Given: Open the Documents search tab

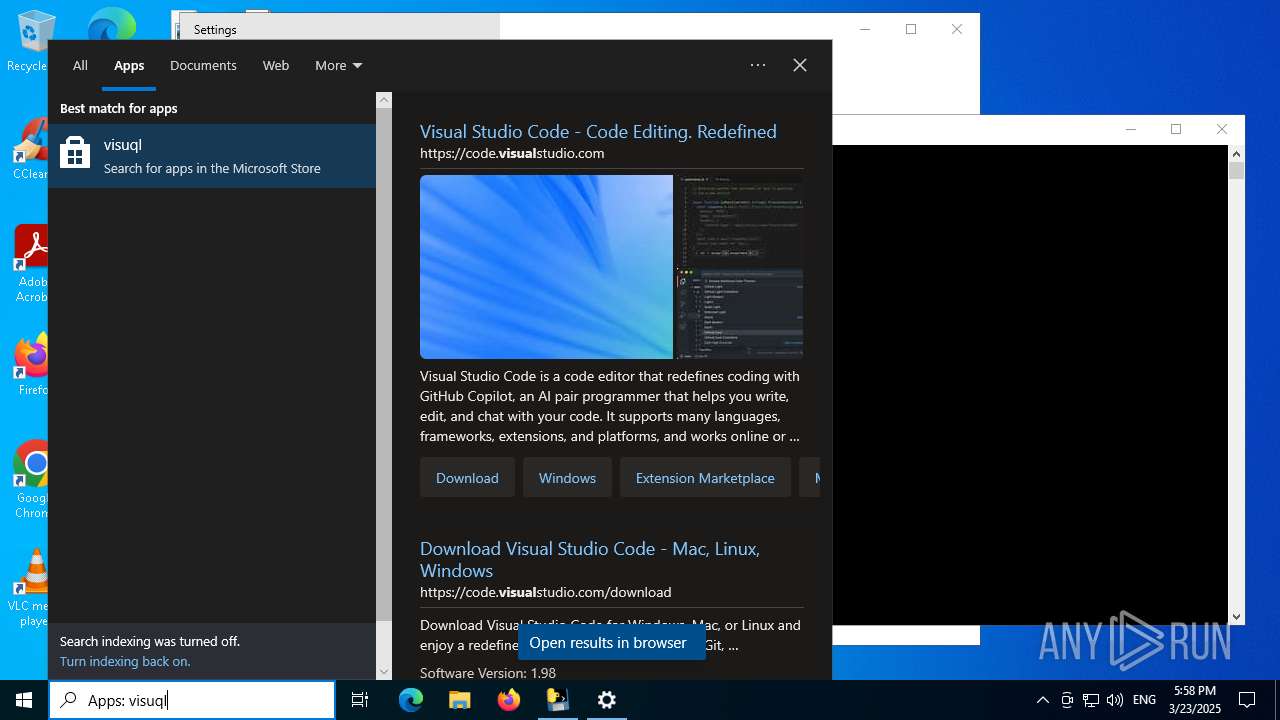Looking at the screenshot, I should pyautogui.click(x=203, y=65).
